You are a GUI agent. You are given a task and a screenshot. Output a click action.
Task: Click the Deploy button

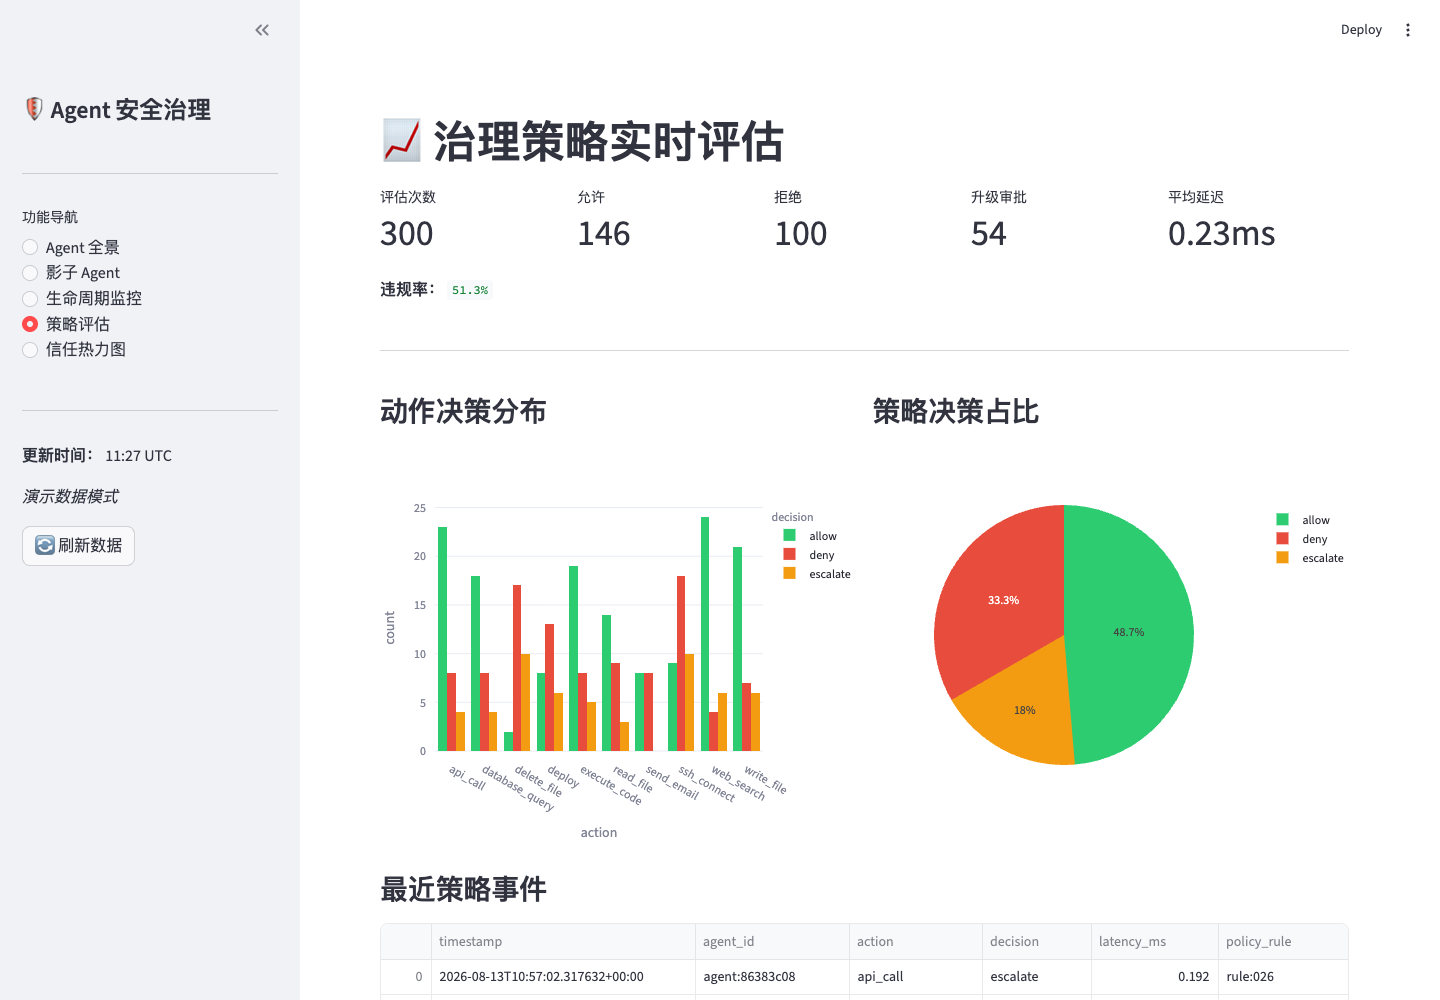coord(1361,30)
